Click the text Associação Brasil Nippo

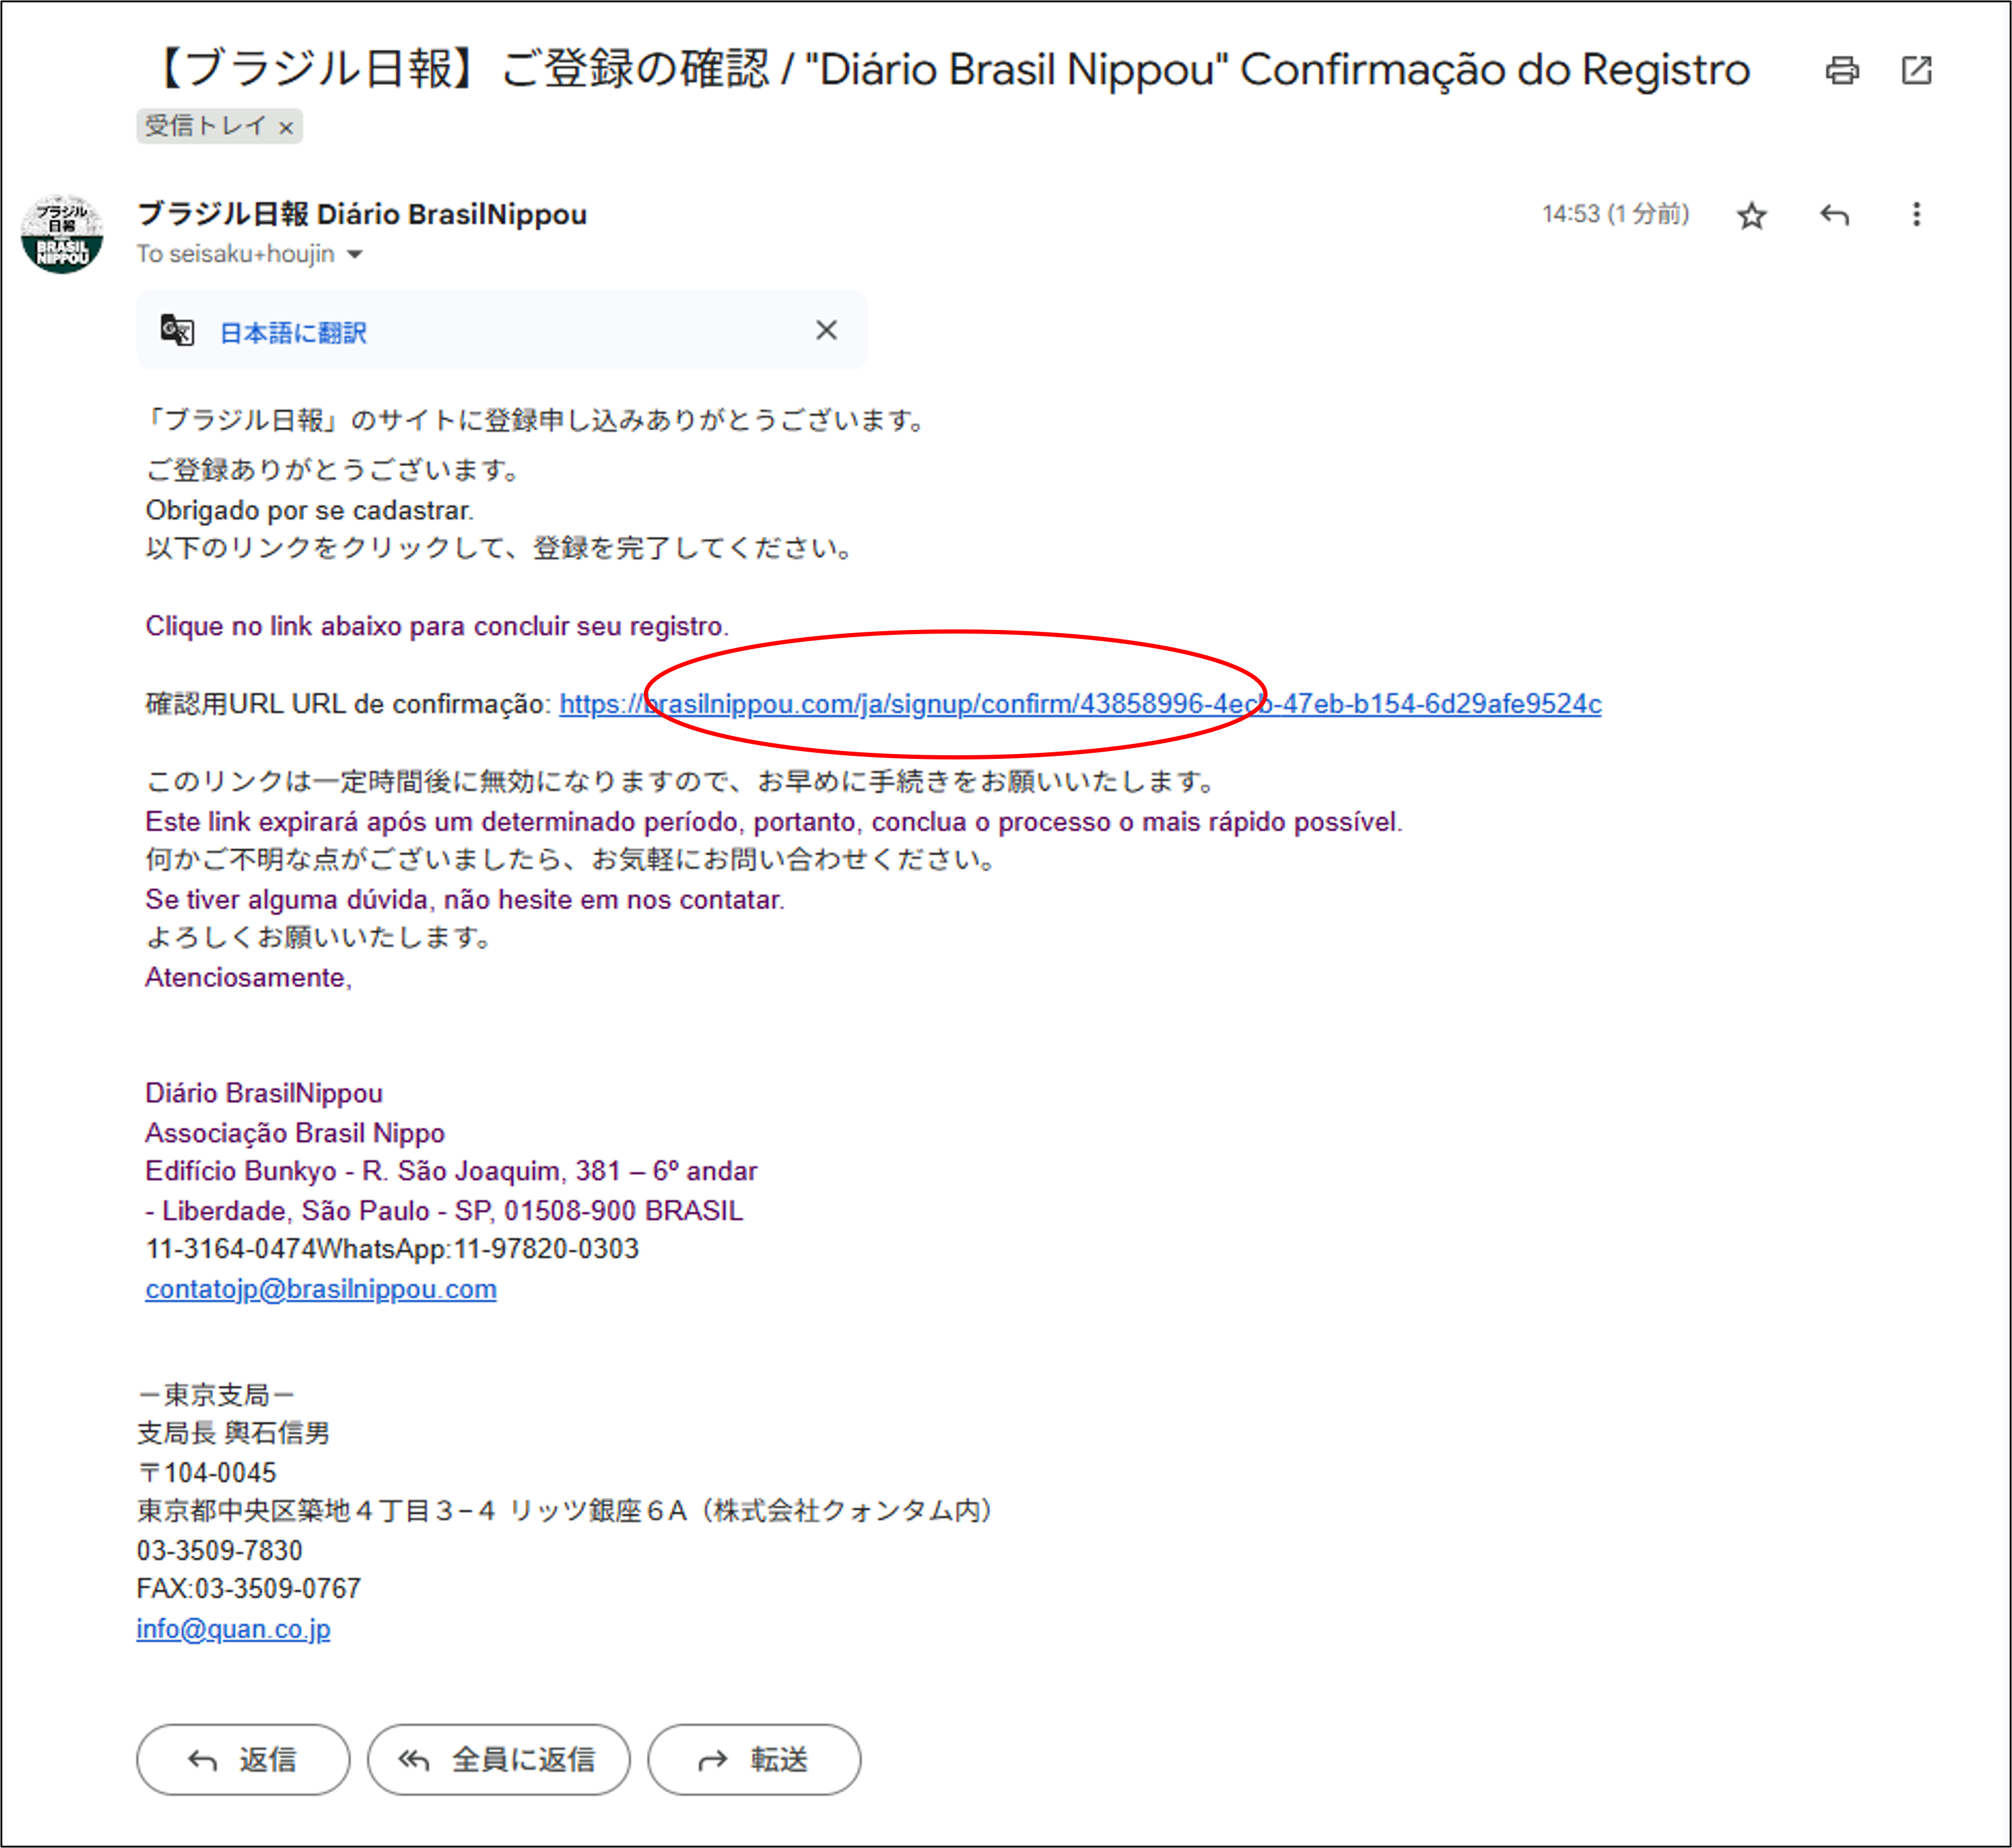coord(295,1133)
